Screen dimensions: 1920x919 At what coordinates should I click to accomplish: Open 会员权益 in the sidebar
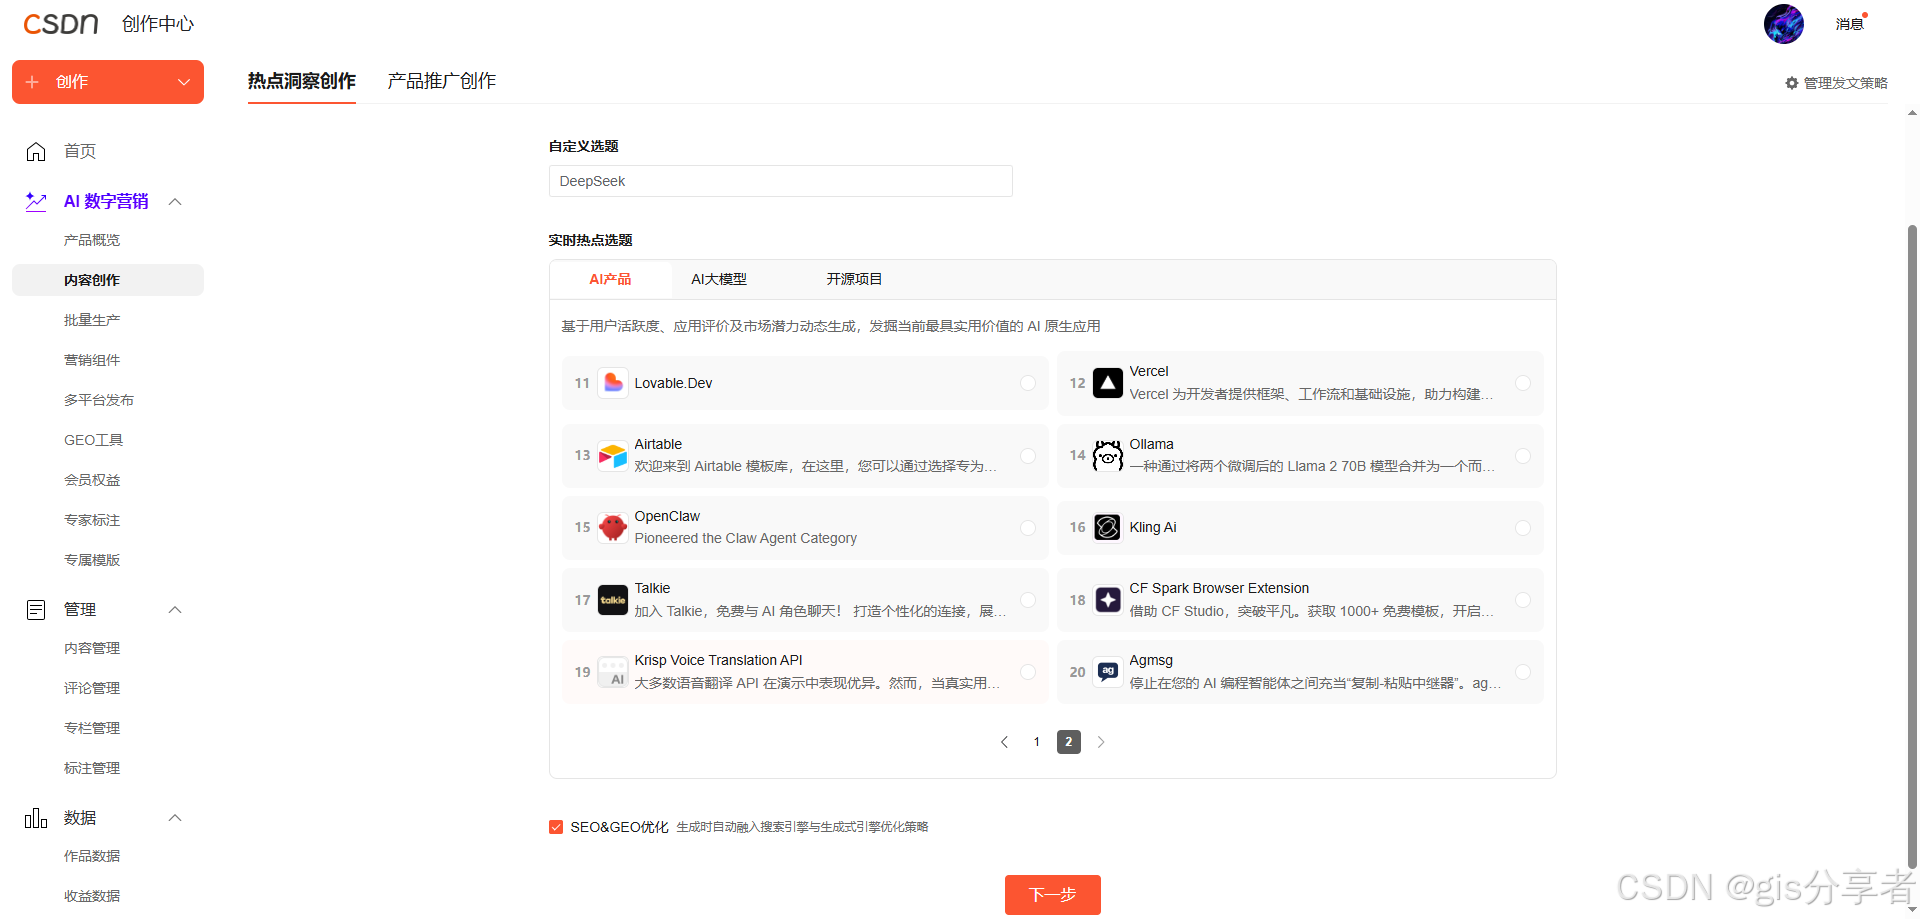(92, 480)
